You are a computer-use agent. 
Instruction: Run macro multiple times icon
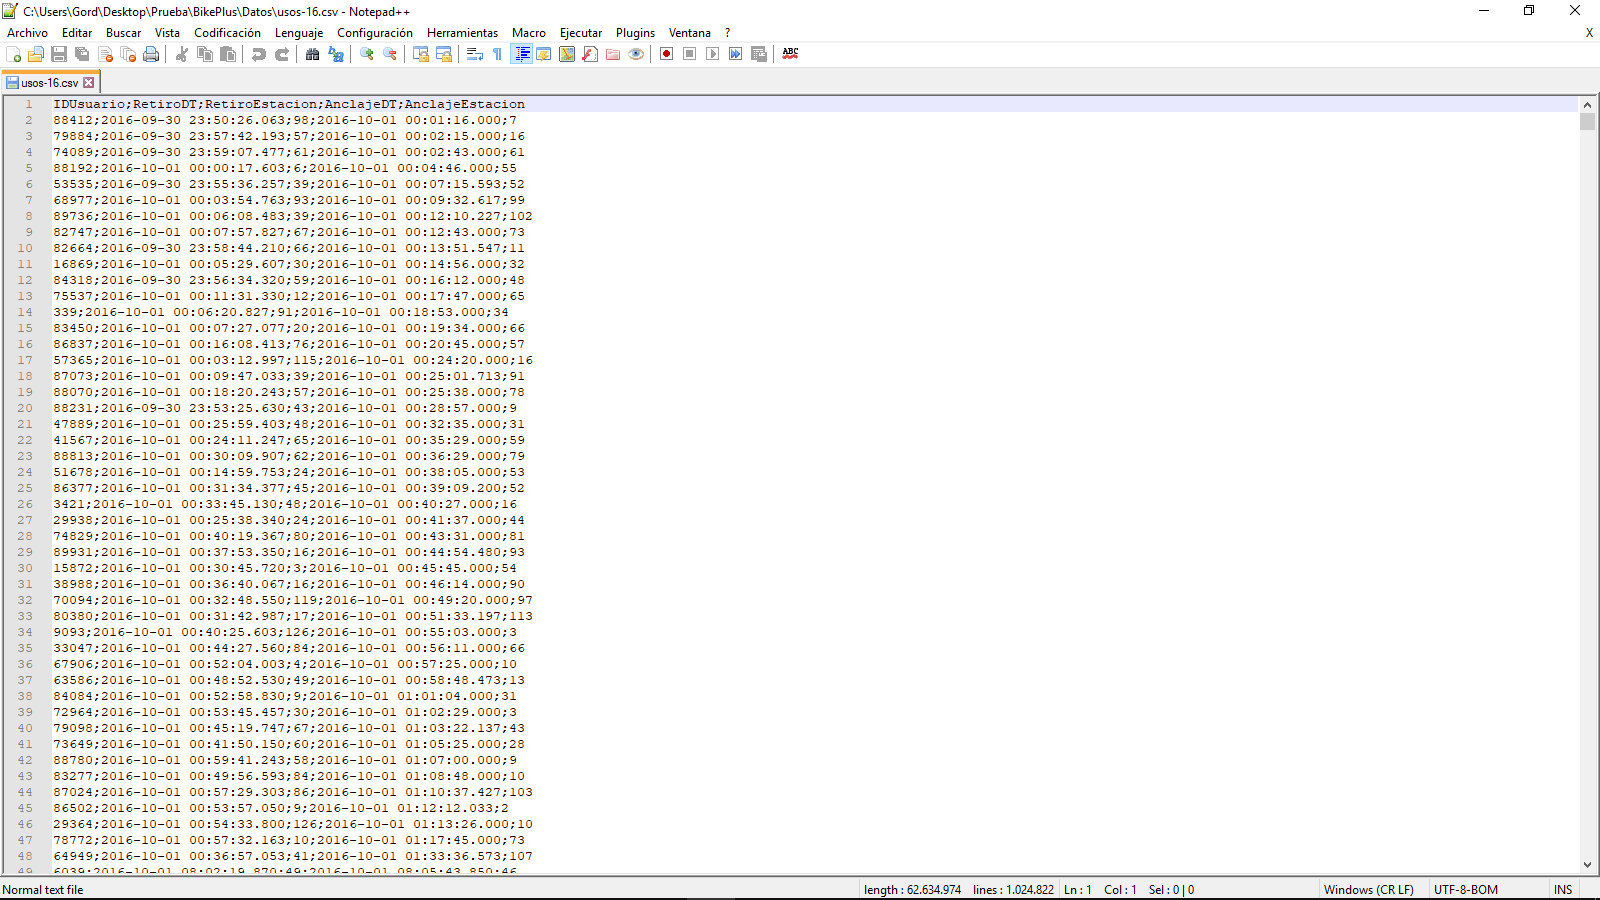pyautogui.click(x=736, y=54)
